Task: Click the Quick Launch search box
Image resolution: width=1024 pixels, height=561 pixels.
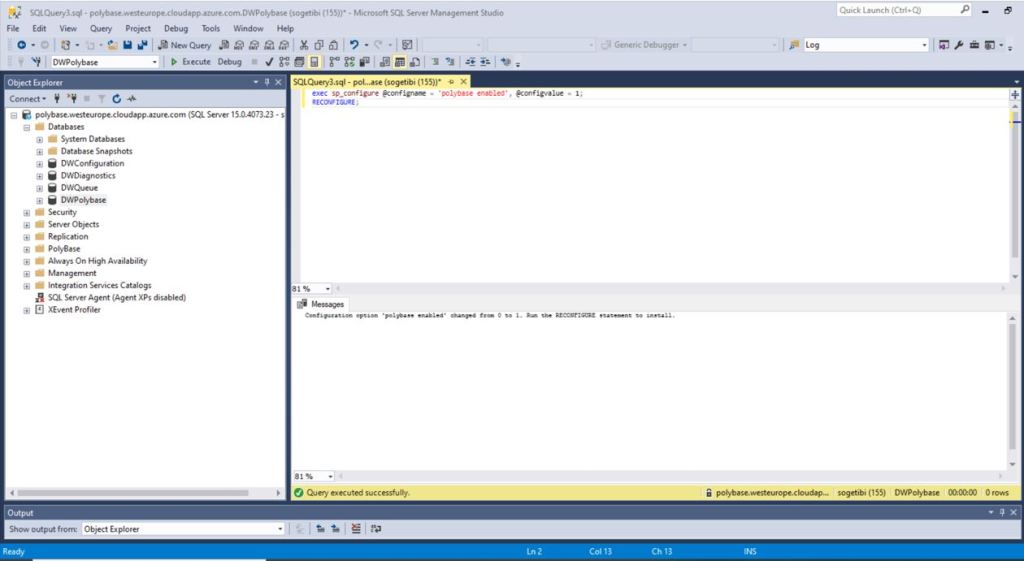Action: (x=895, y=10)
